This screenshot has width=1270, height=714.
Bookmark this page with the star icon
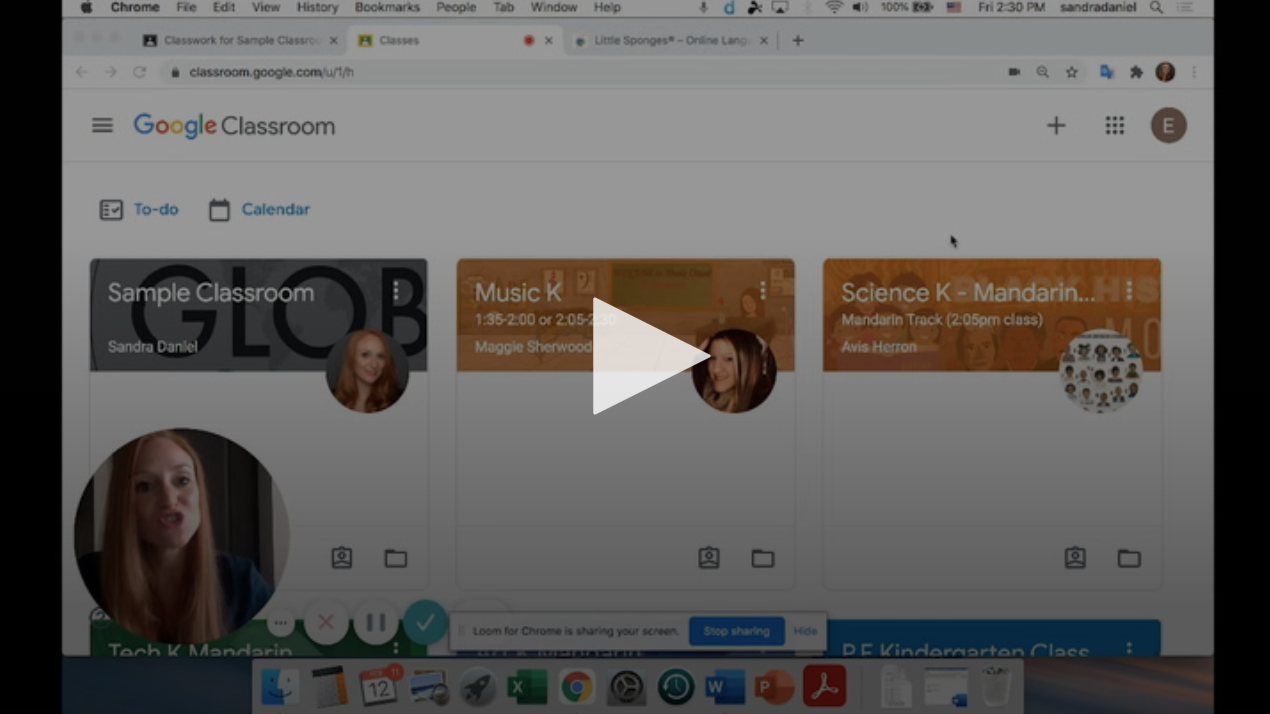point(1072,72)
